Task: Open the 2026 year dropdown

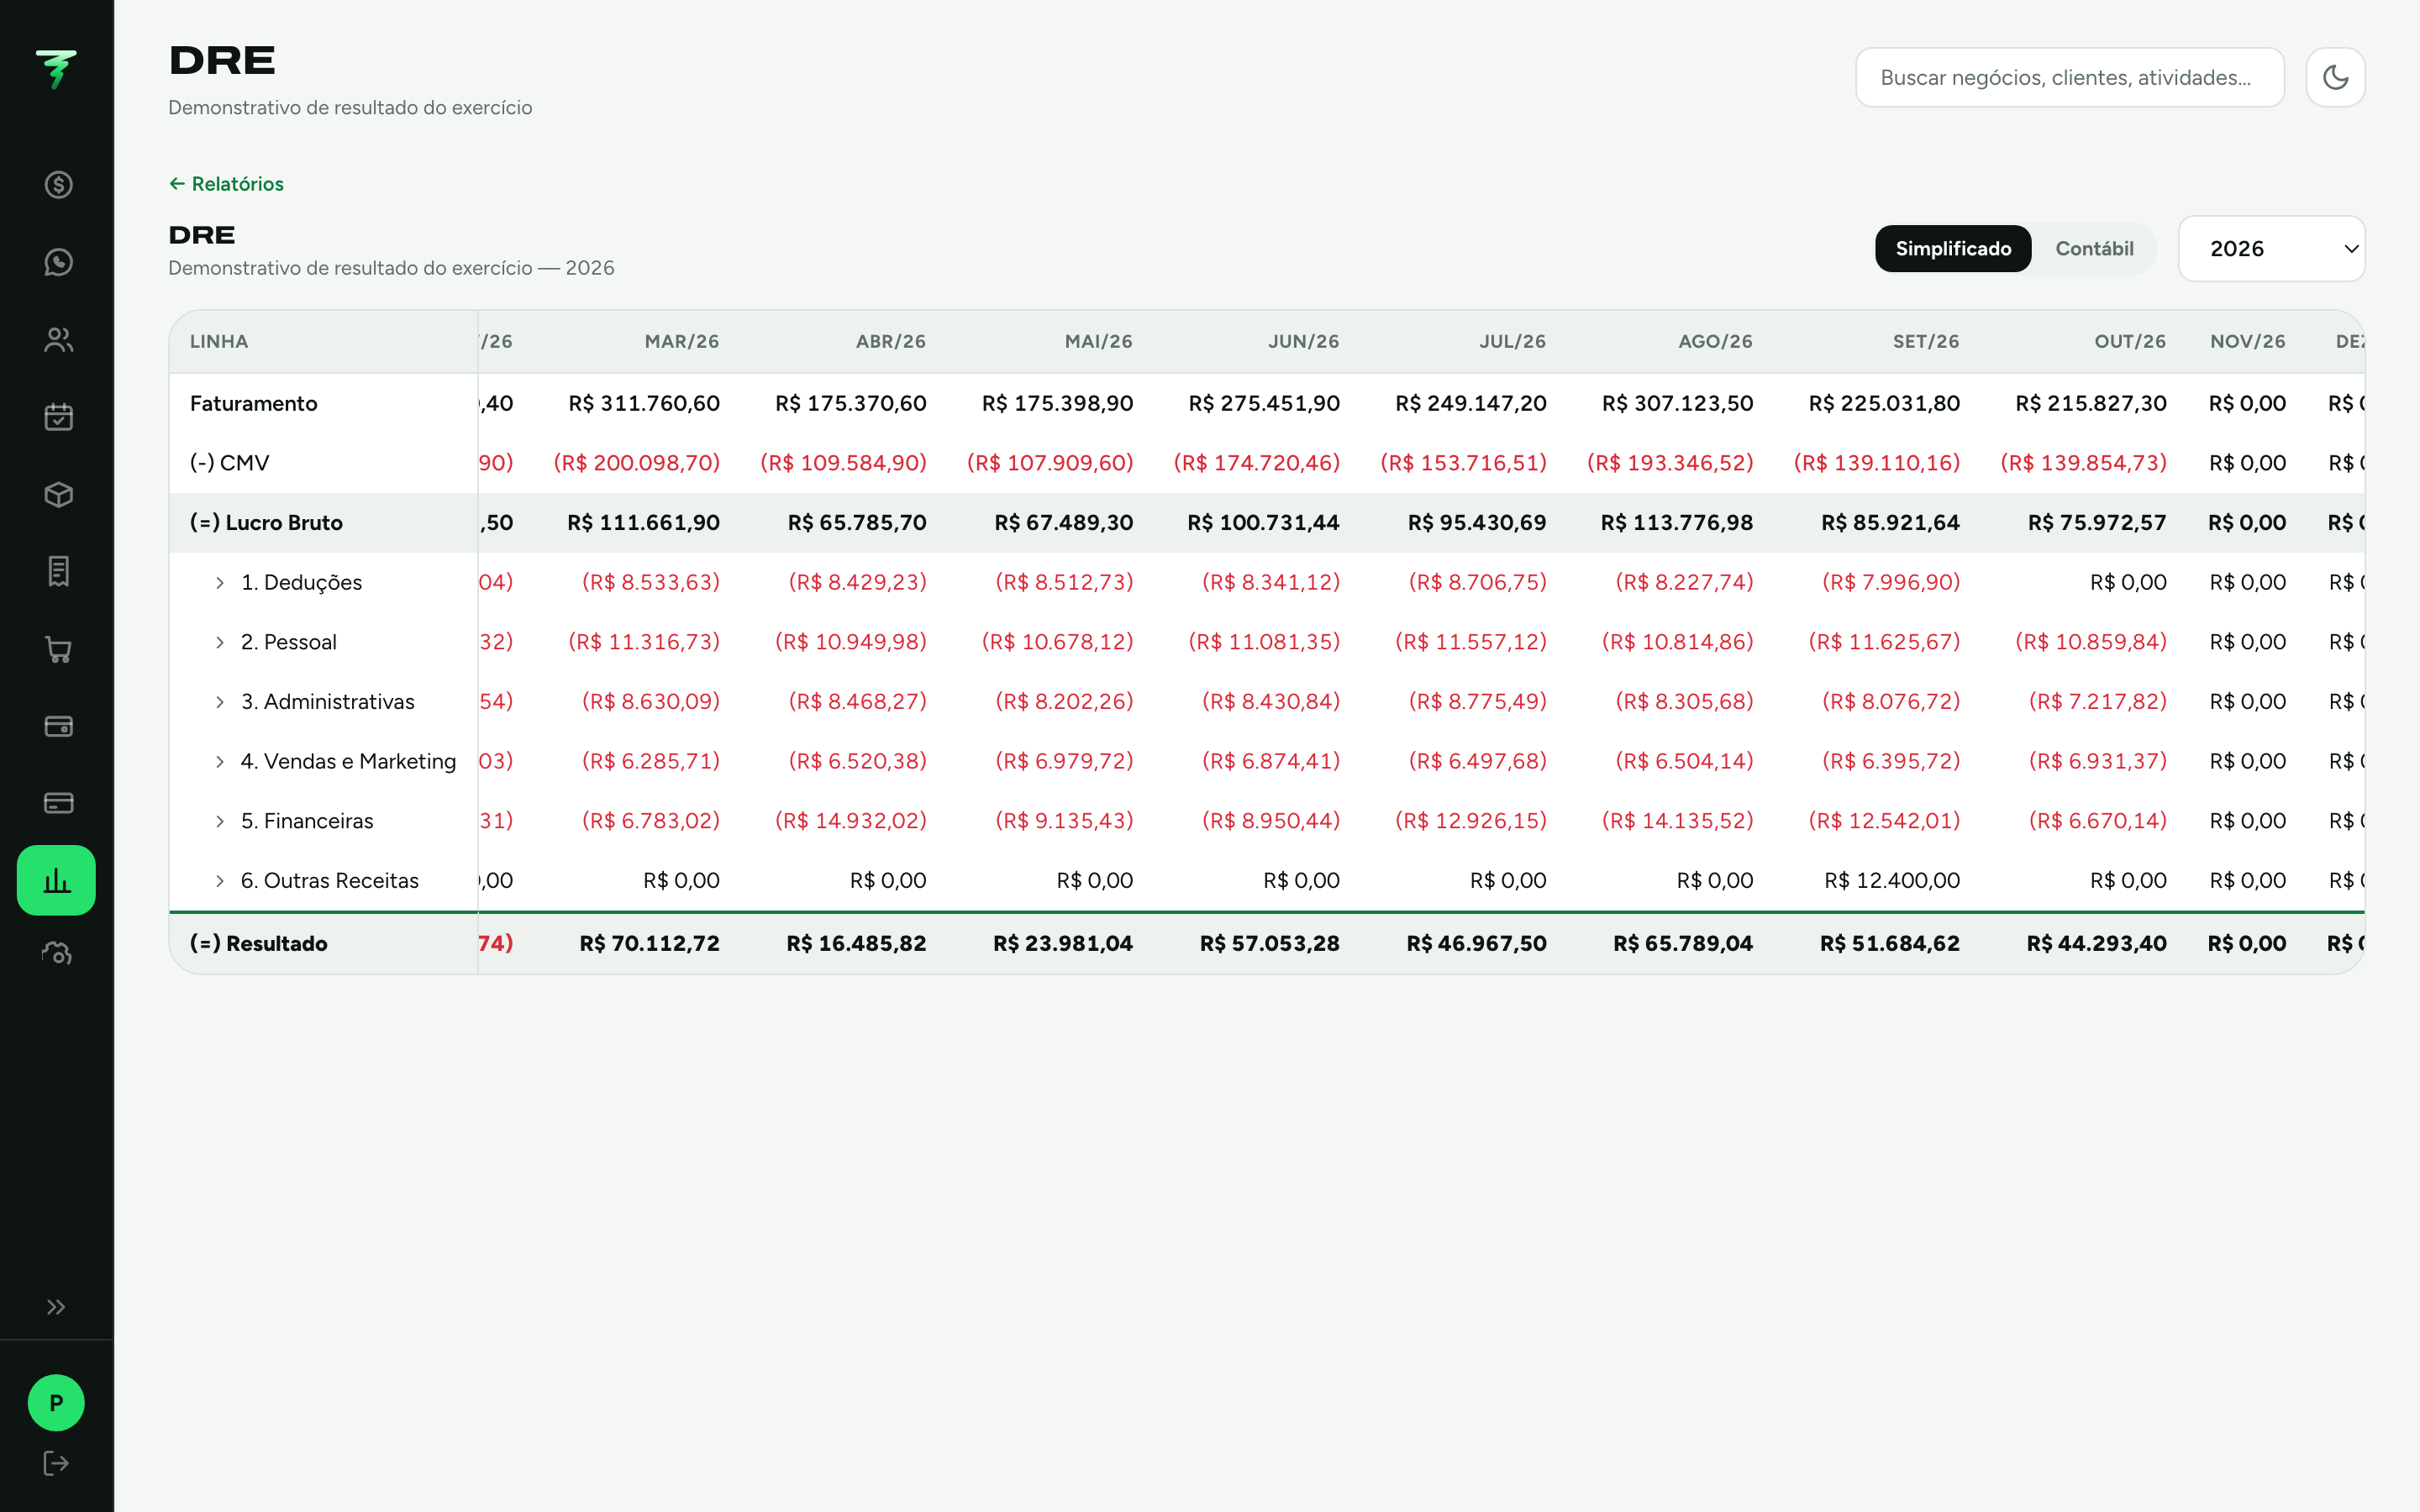Action: click(x=2271, y=248)
